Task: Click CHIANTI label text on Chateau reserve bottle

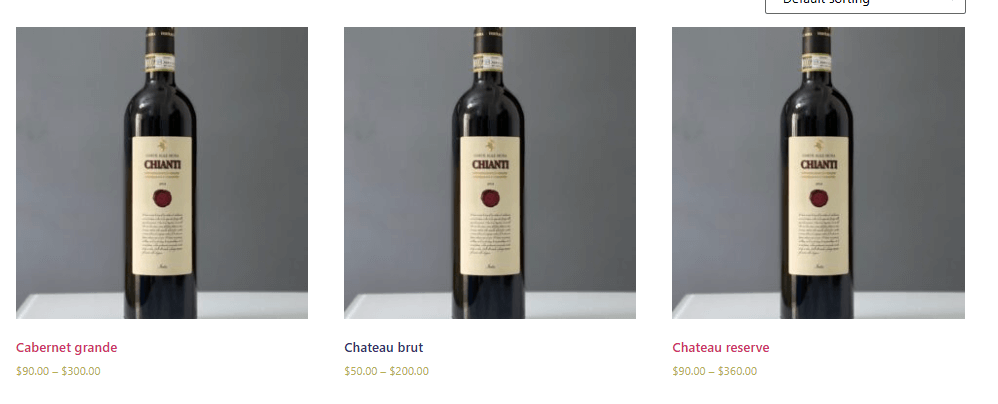Action: [x=818, y=164]
